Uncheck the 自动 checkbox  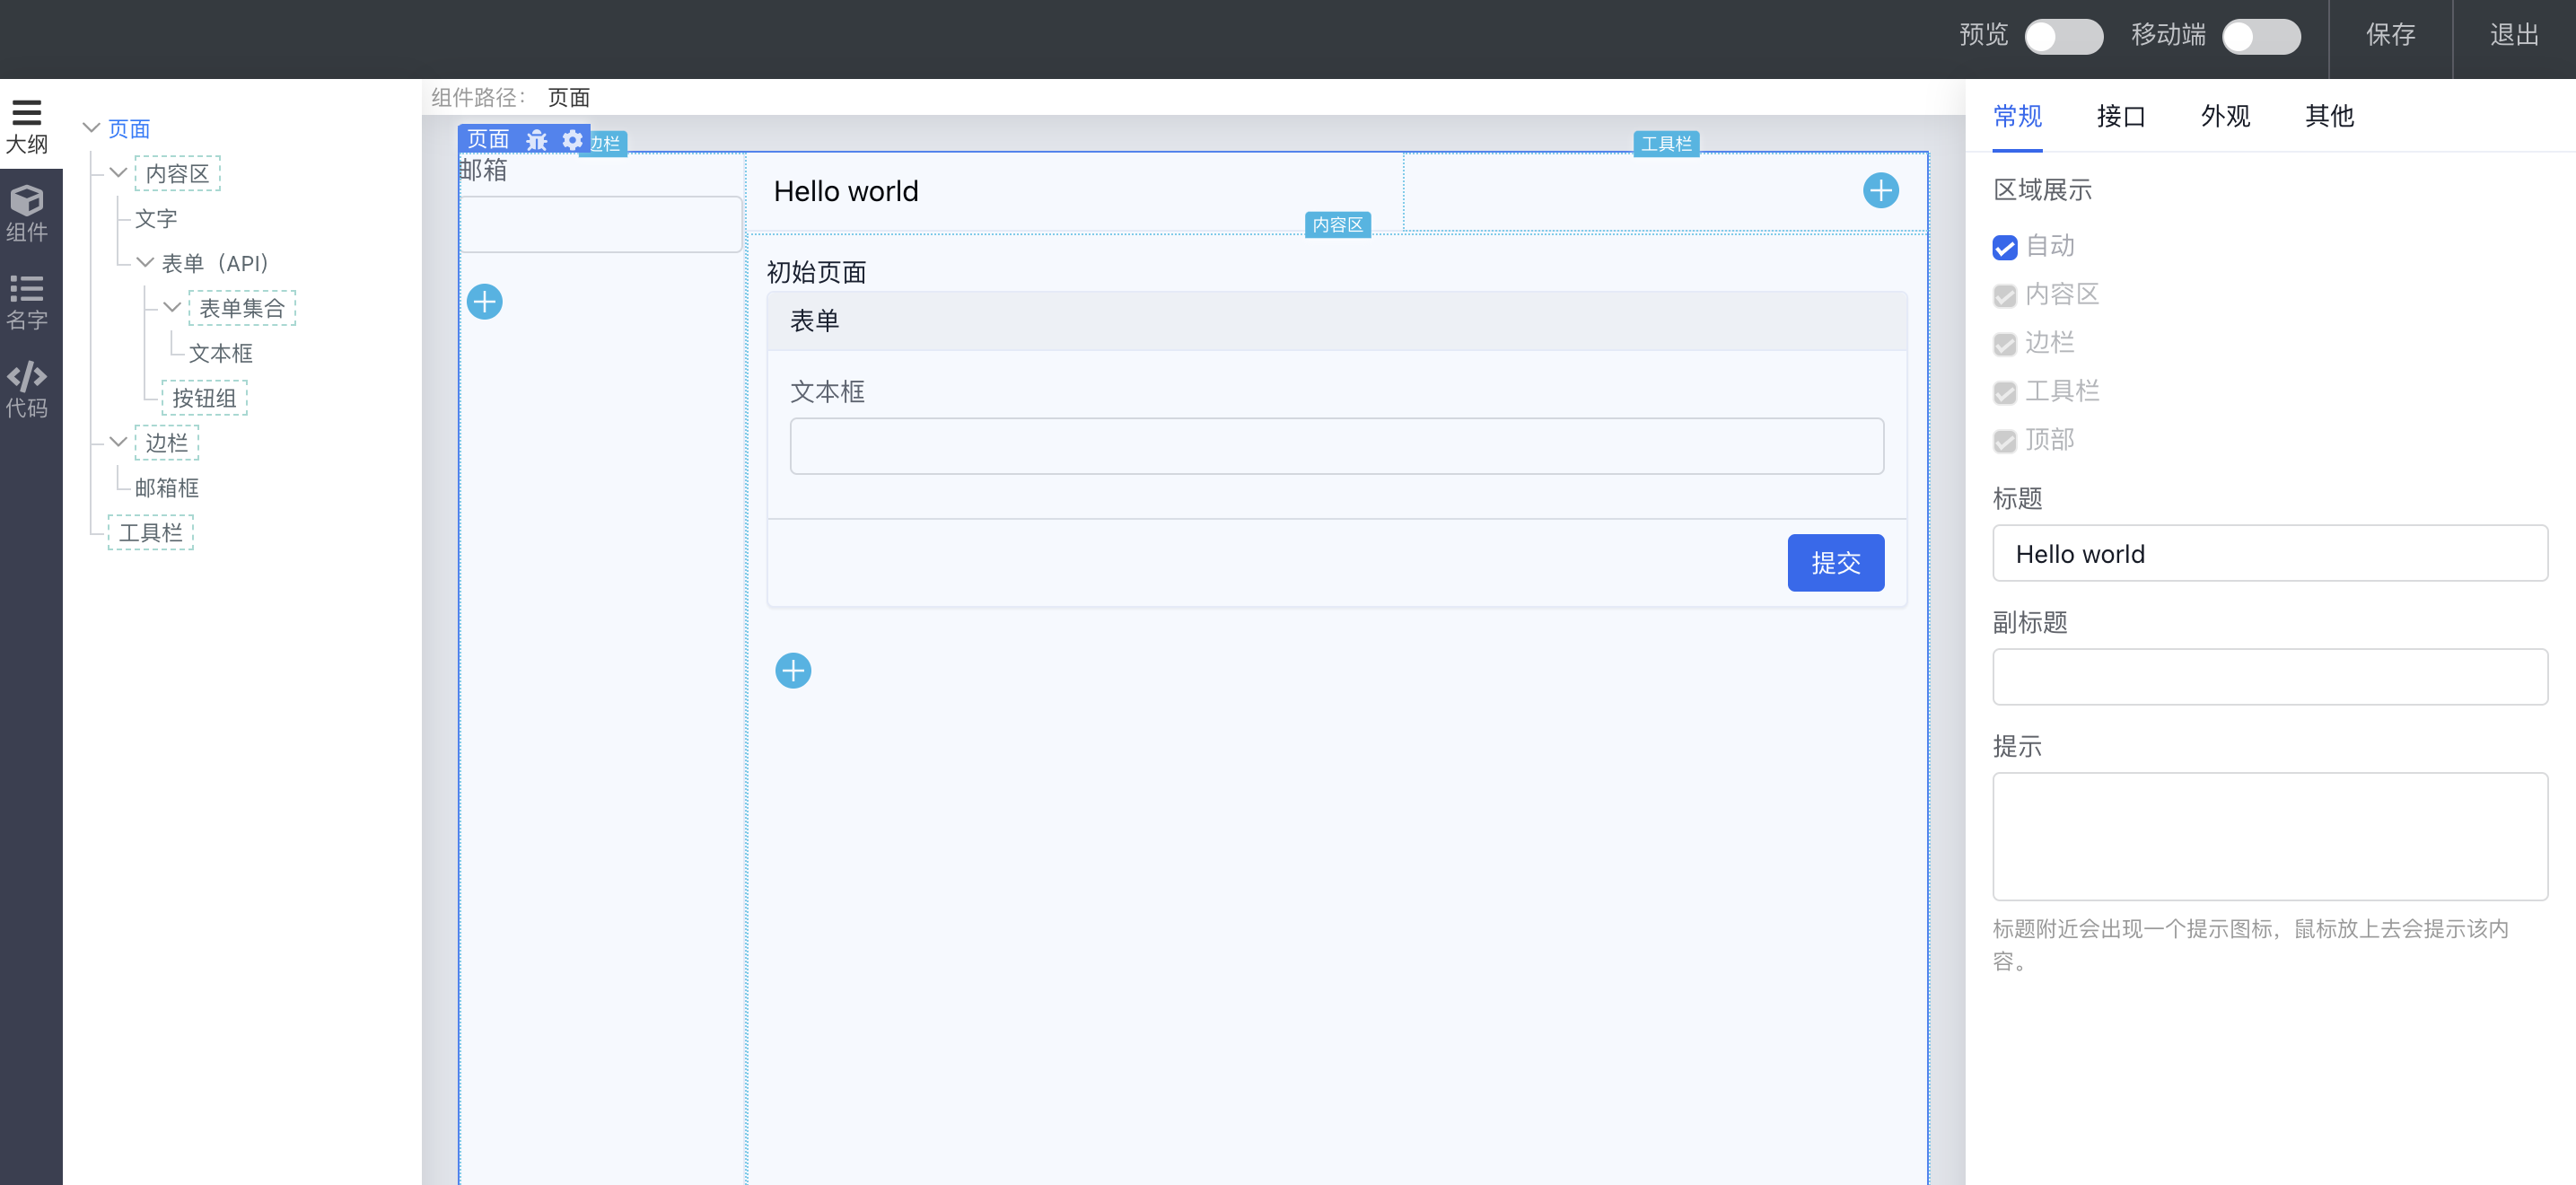2004,247
